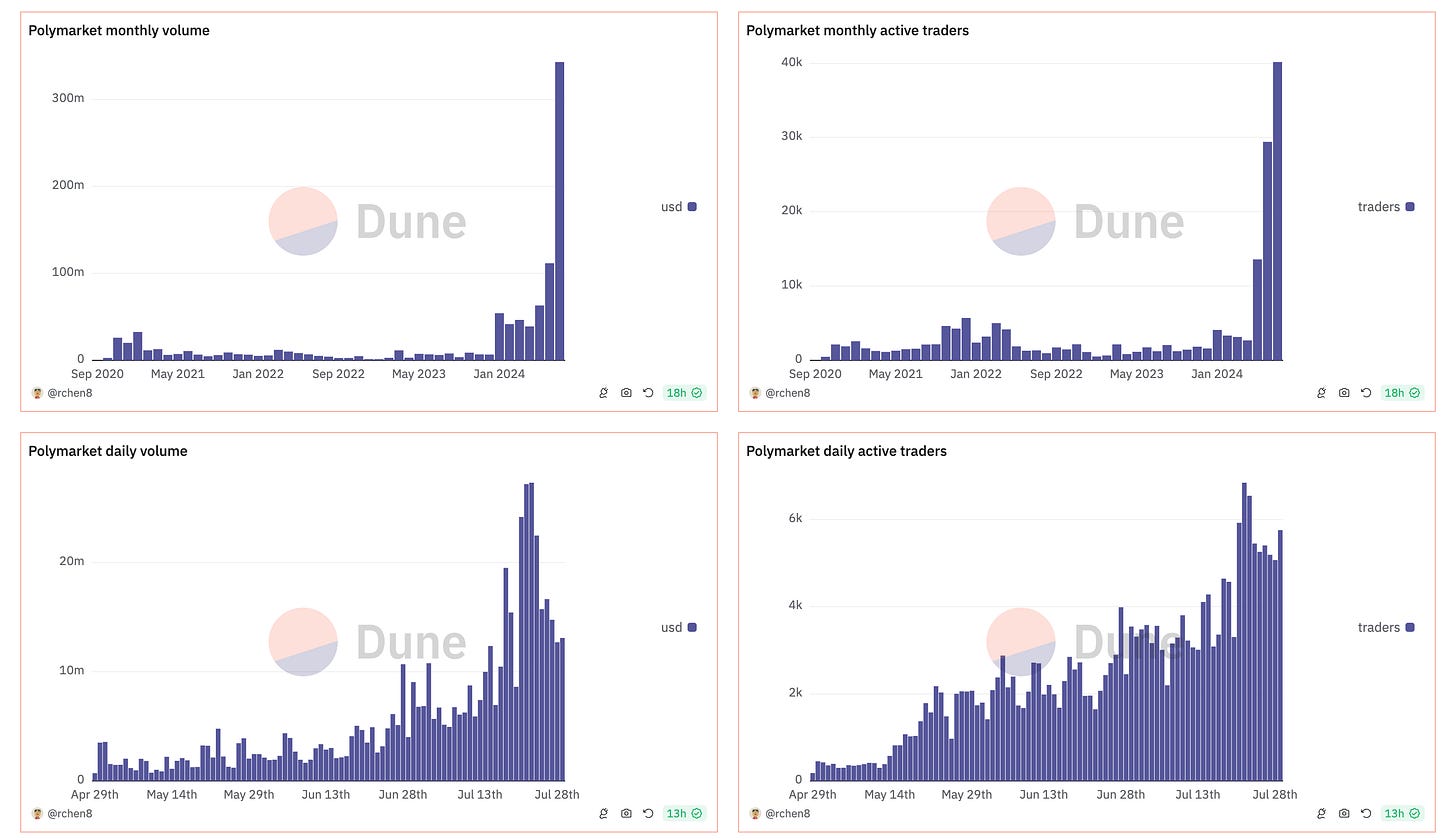Click the 'Jun 28th' x-axis label on daily active traders
Screen dimensions: 1456x840
tap(1121, 795)
